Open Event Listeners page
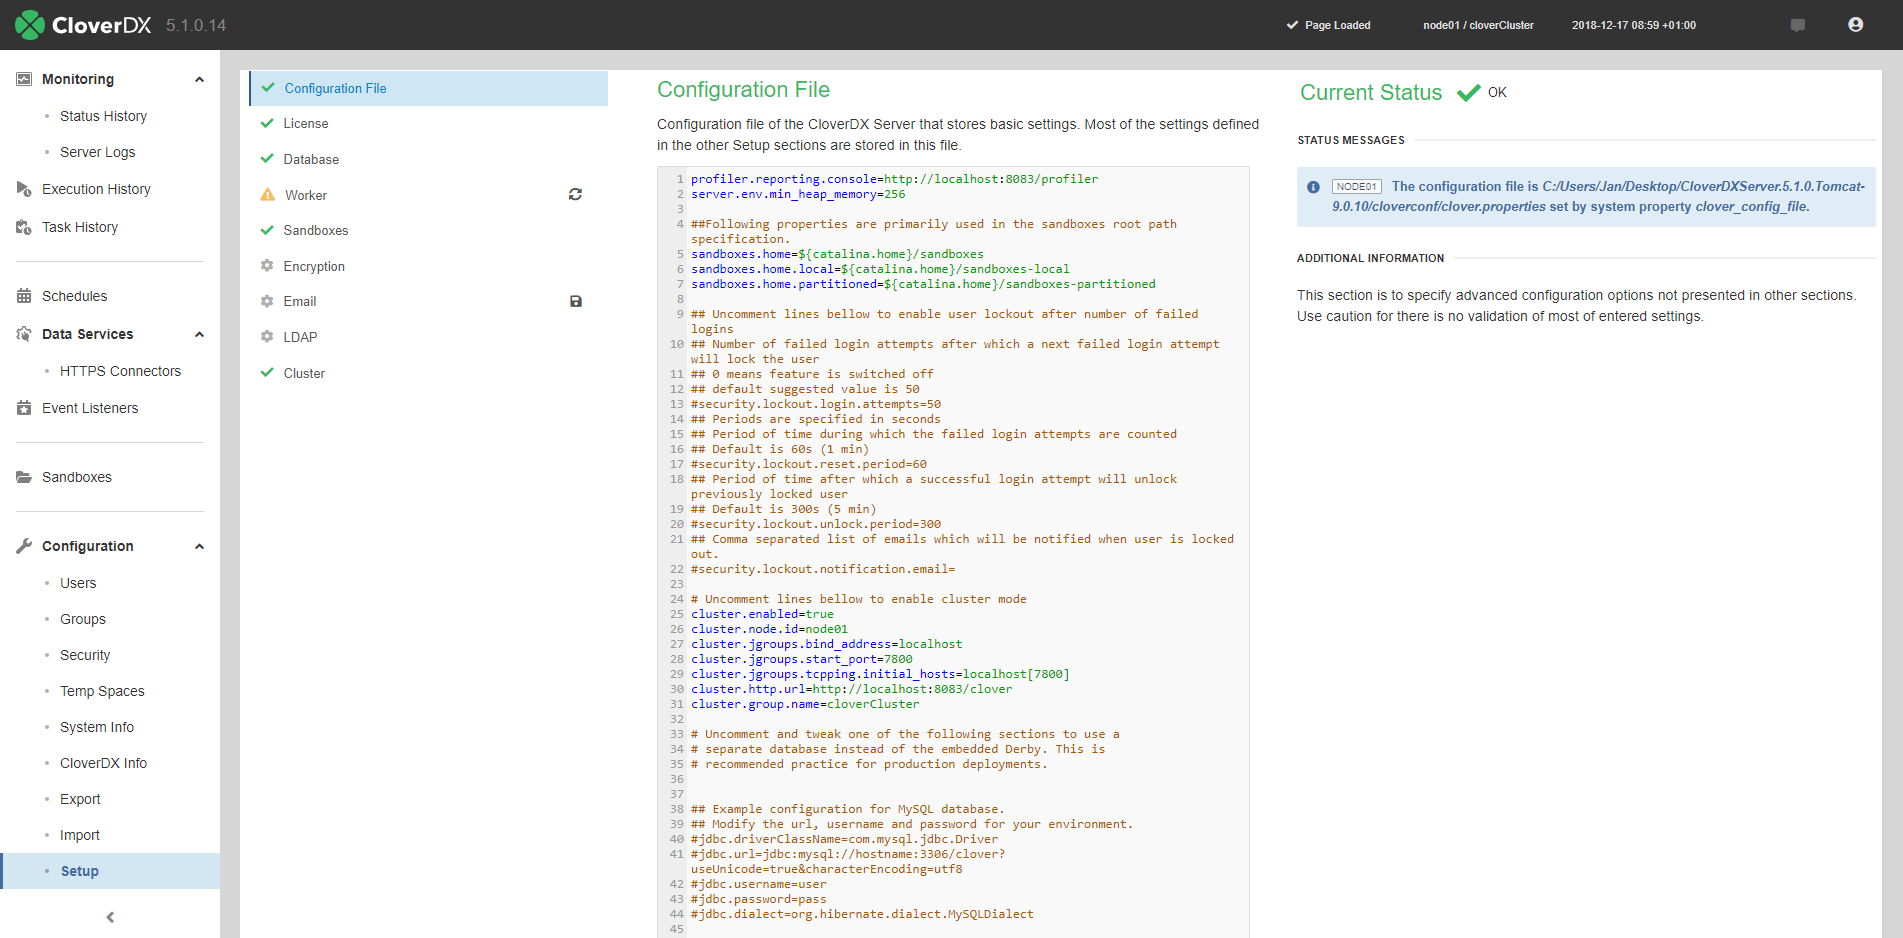Screen dimensions: 1903x938 (x=90, y=408)
